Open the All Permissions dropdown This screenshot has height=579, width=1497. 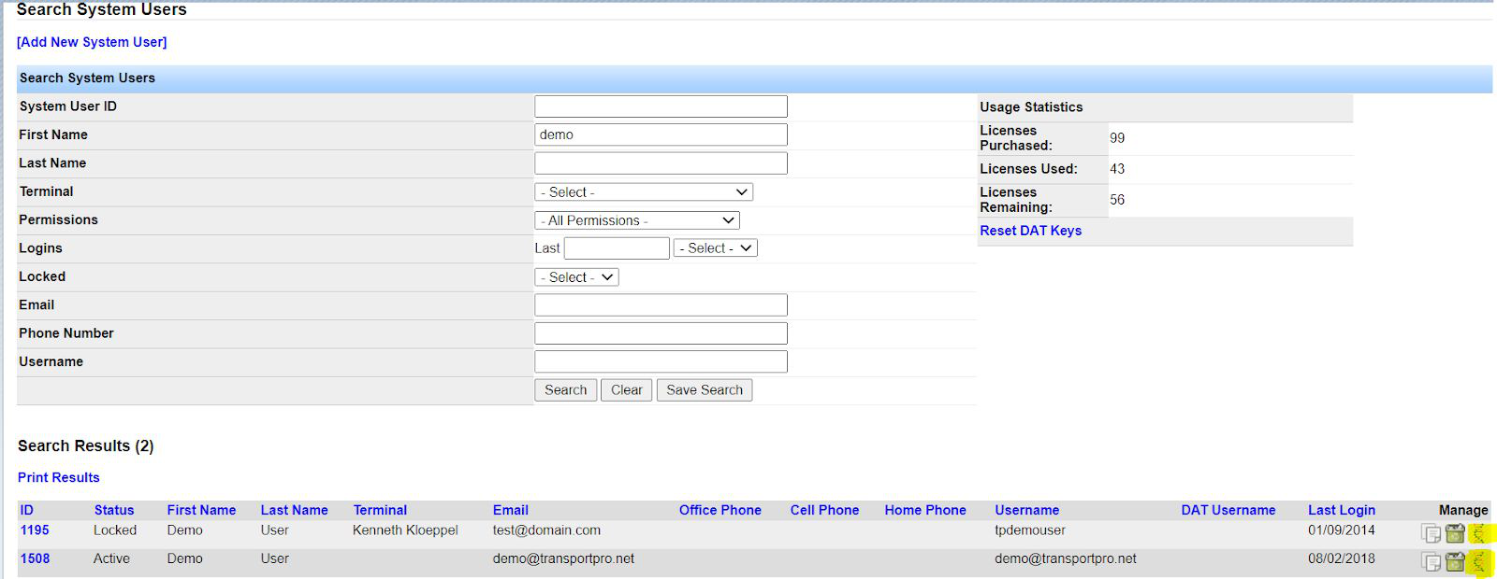[637, 220]
